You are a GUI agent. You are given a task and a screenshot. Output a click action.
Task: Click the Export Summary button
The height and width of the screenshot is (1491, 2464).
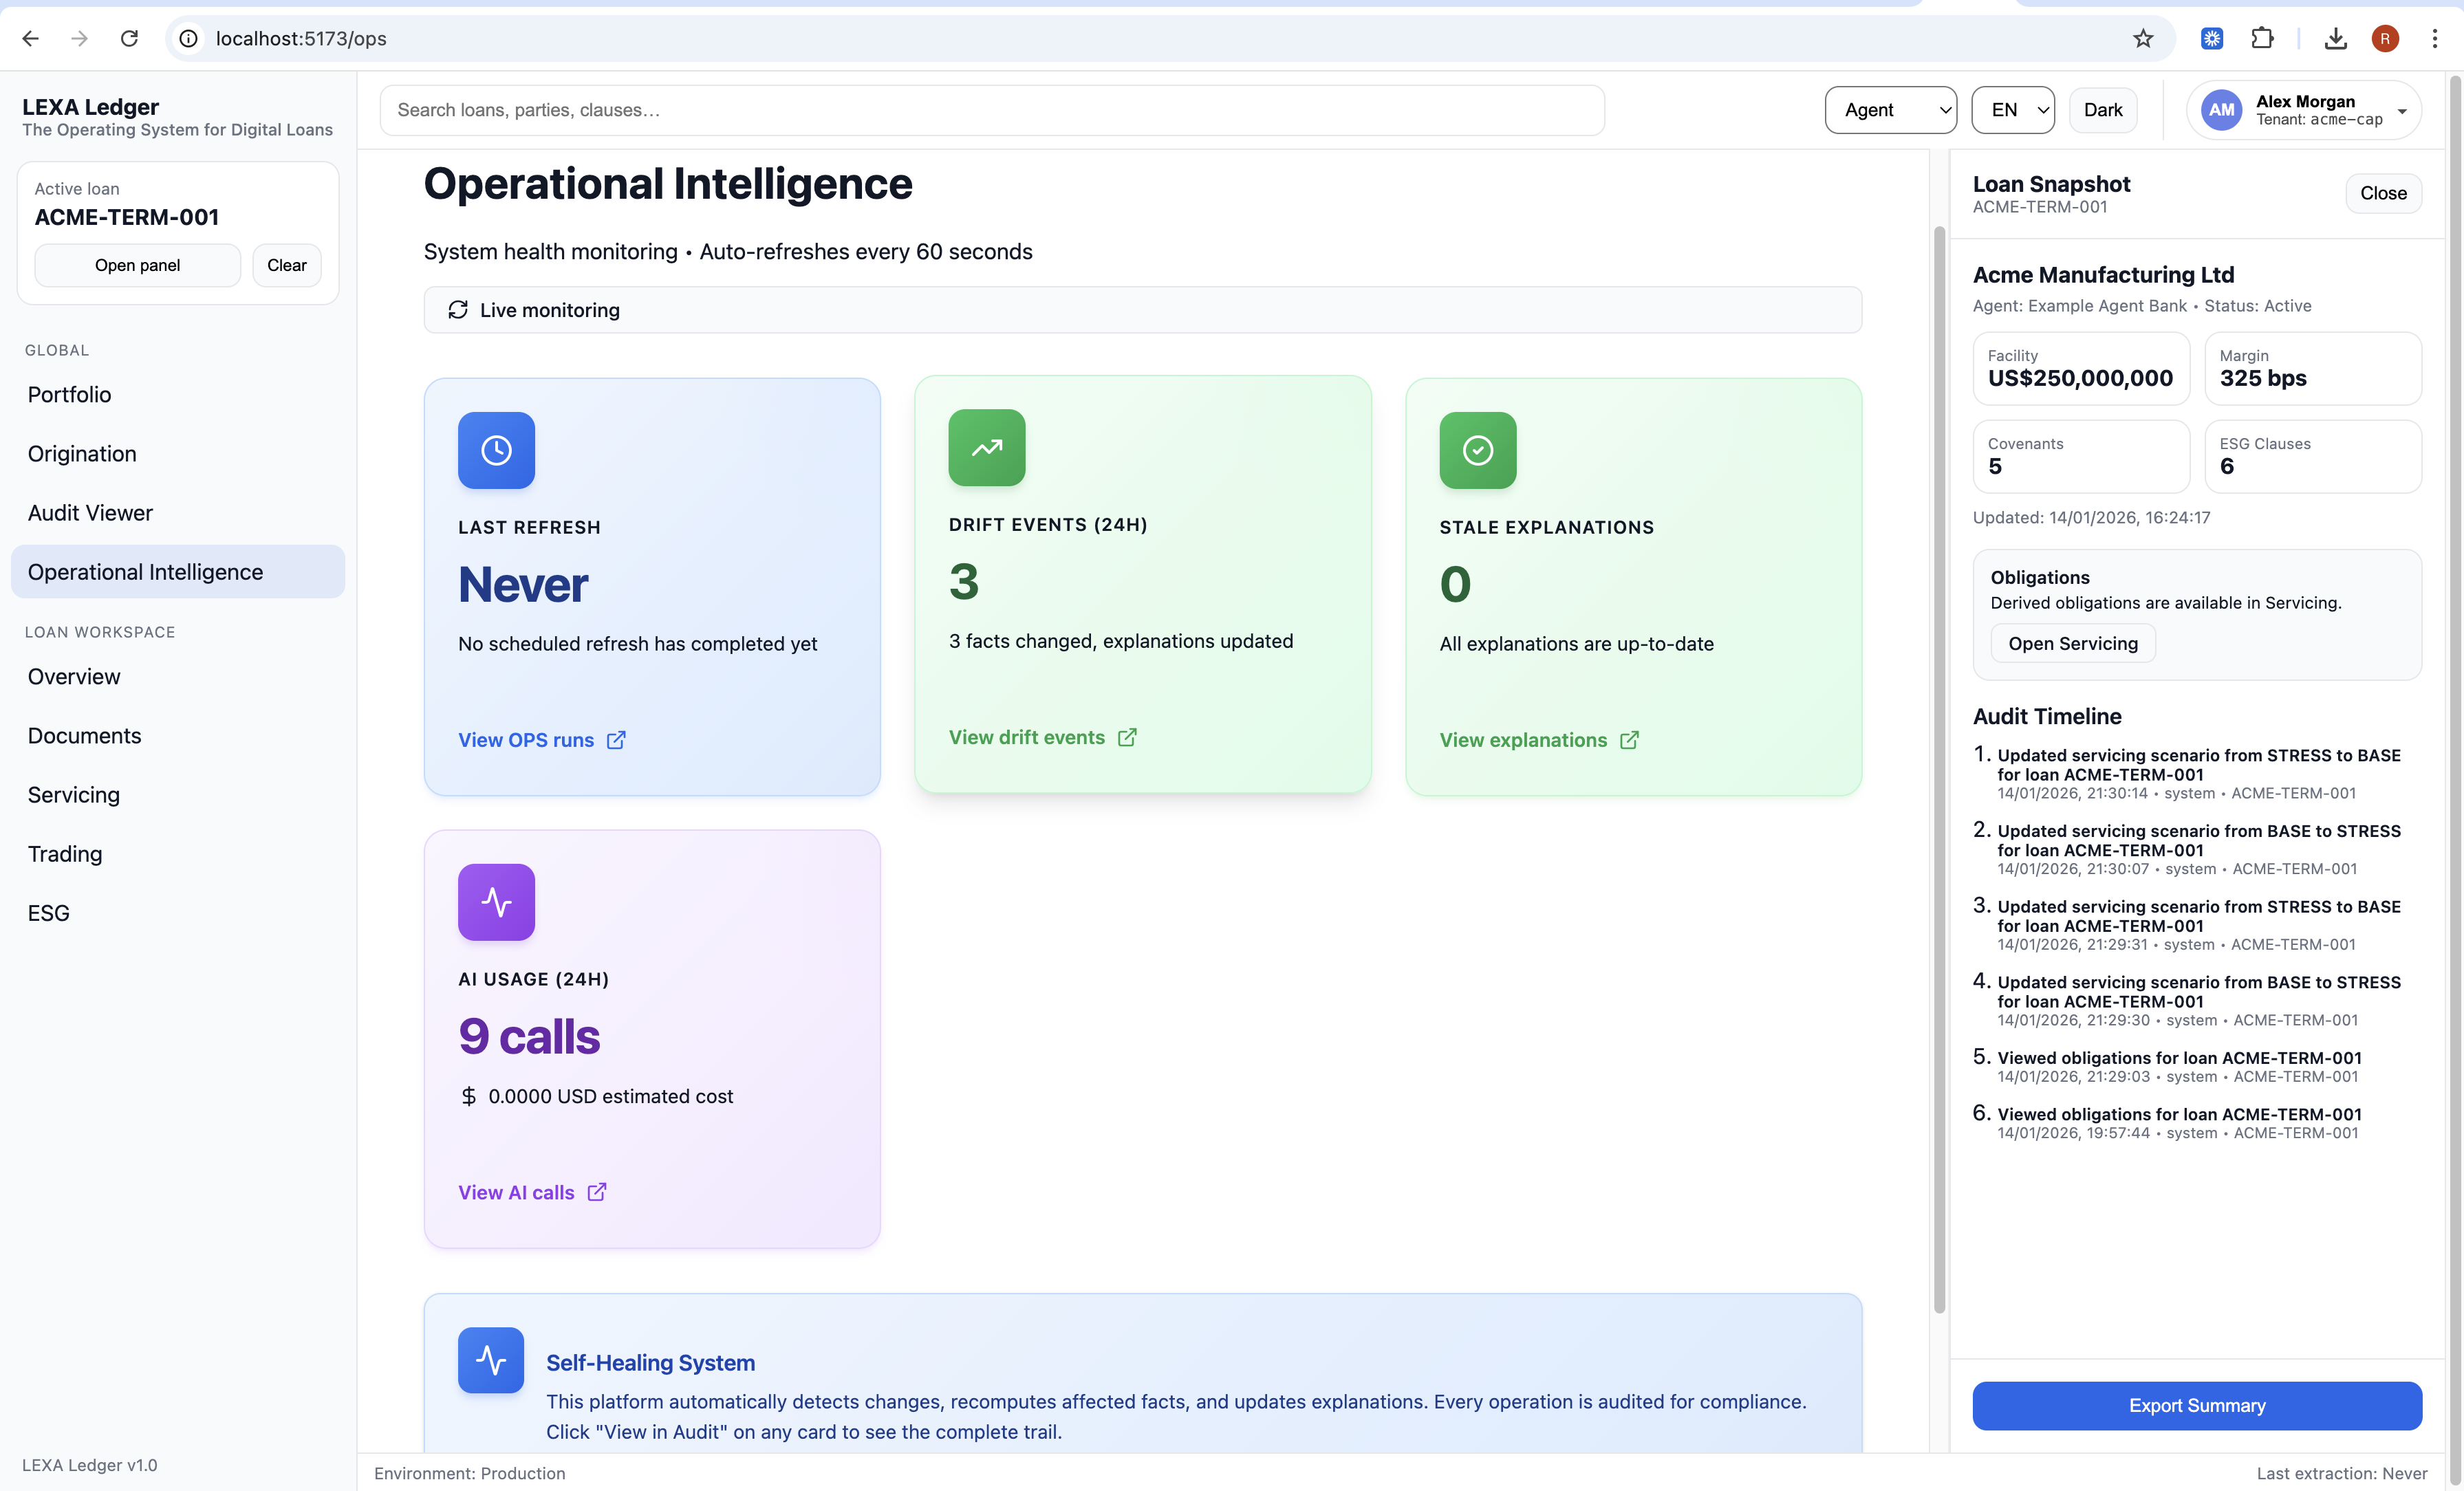[x=2196, y=1405]
